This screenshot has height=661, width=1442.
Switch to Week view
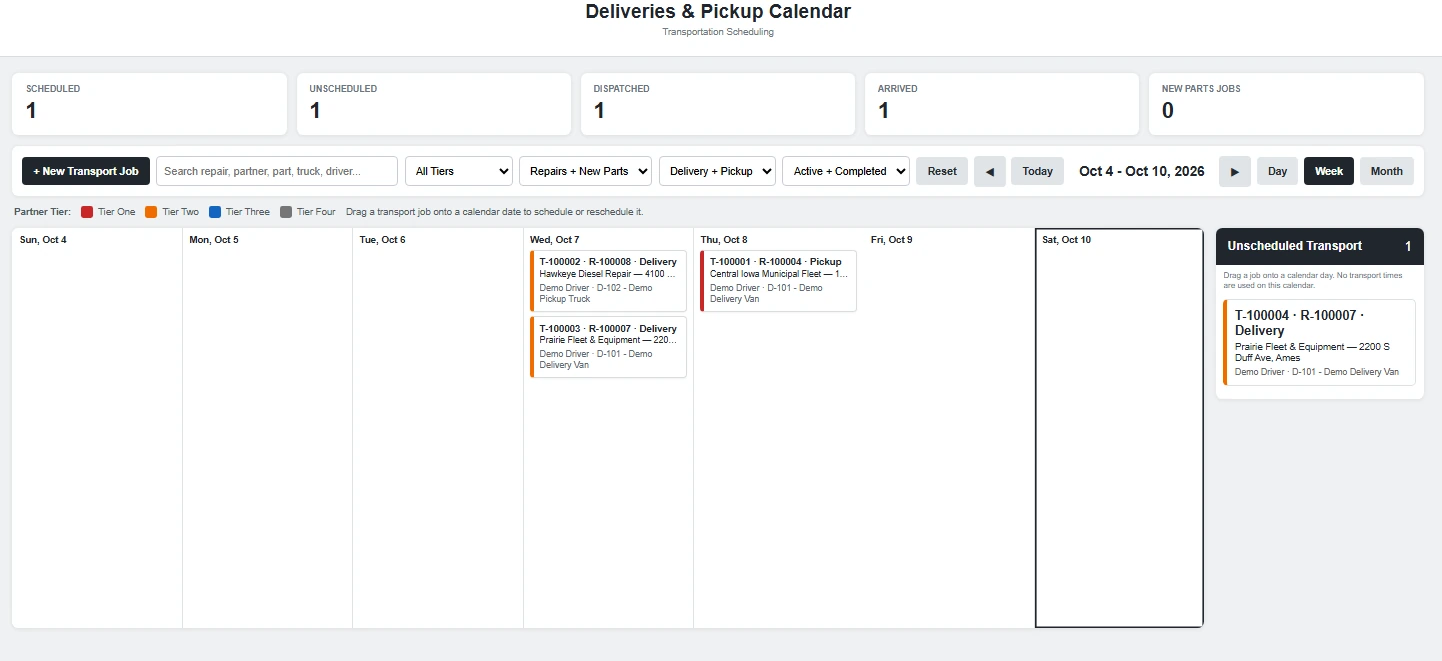[1329, 171]
